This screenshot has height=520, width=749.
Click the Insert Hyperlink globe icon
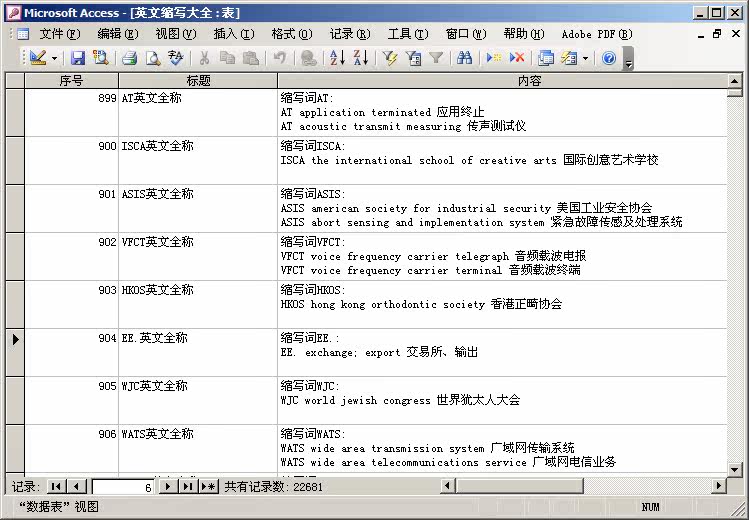pyautogui.click(x=309, y=58)
